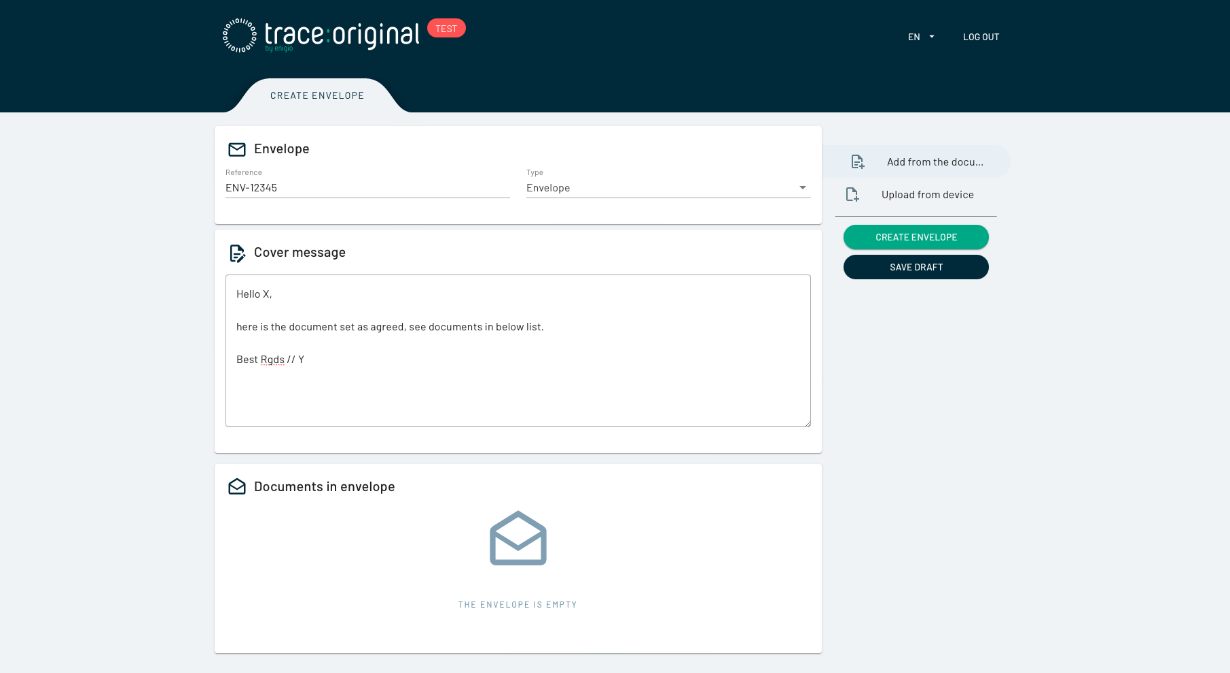
Task: Click the red TEST badge
Action: point(446,28)
